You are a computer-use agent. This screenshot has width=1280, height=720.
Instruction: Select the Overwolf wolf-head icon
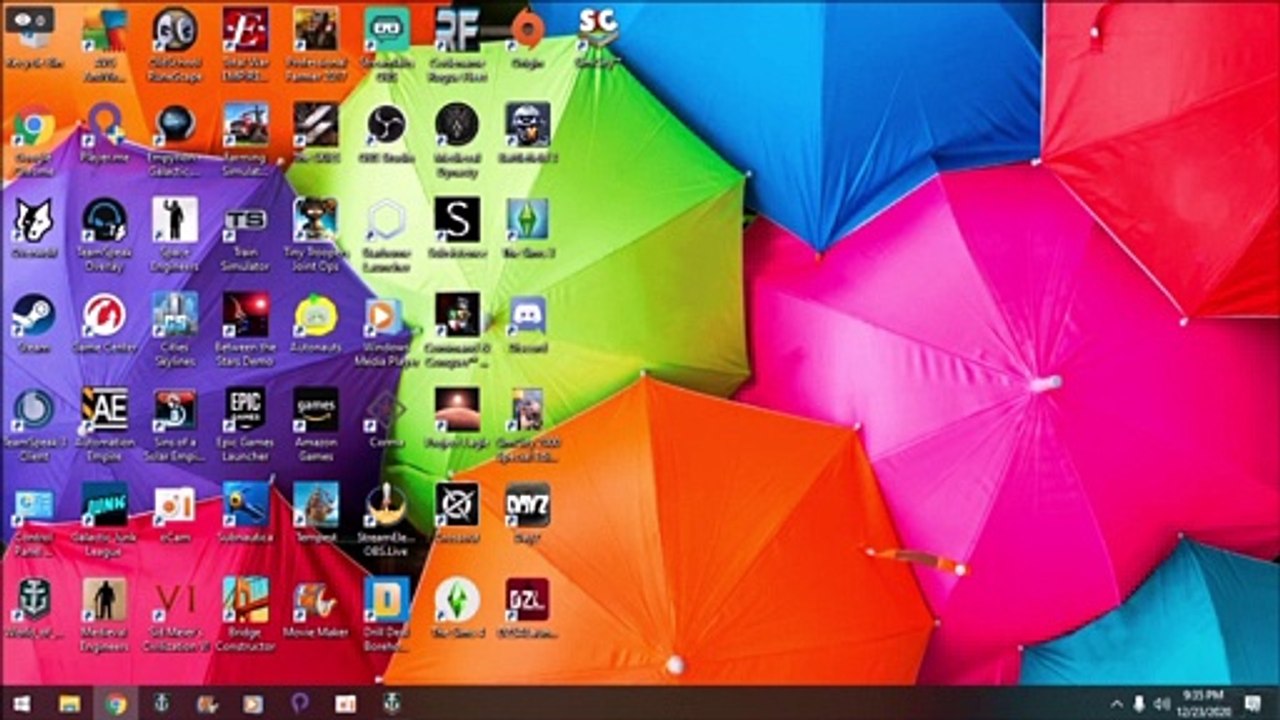[x=34, y=230]
